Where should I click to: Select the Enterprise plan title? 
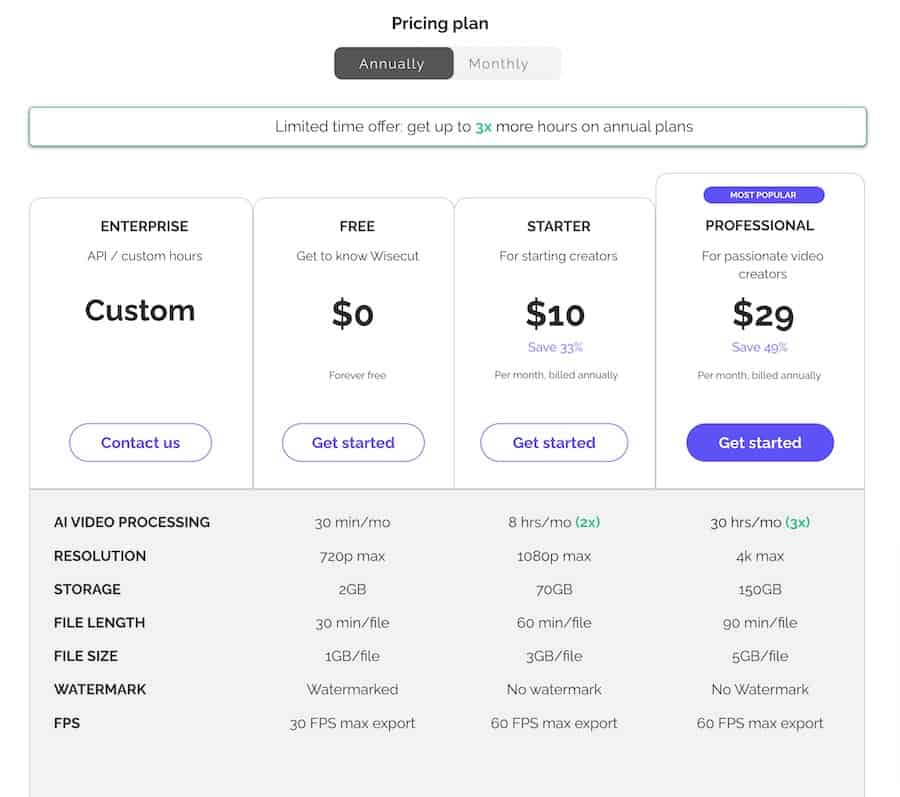coord(144,226)
